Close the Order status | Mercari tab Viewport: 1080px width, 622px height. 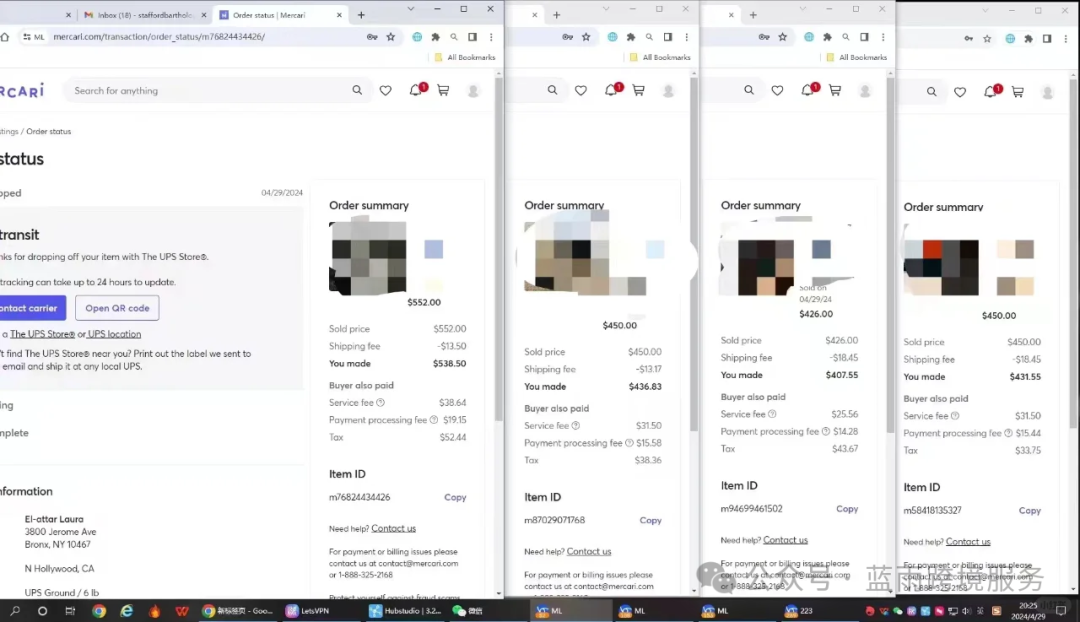(339, 14)
